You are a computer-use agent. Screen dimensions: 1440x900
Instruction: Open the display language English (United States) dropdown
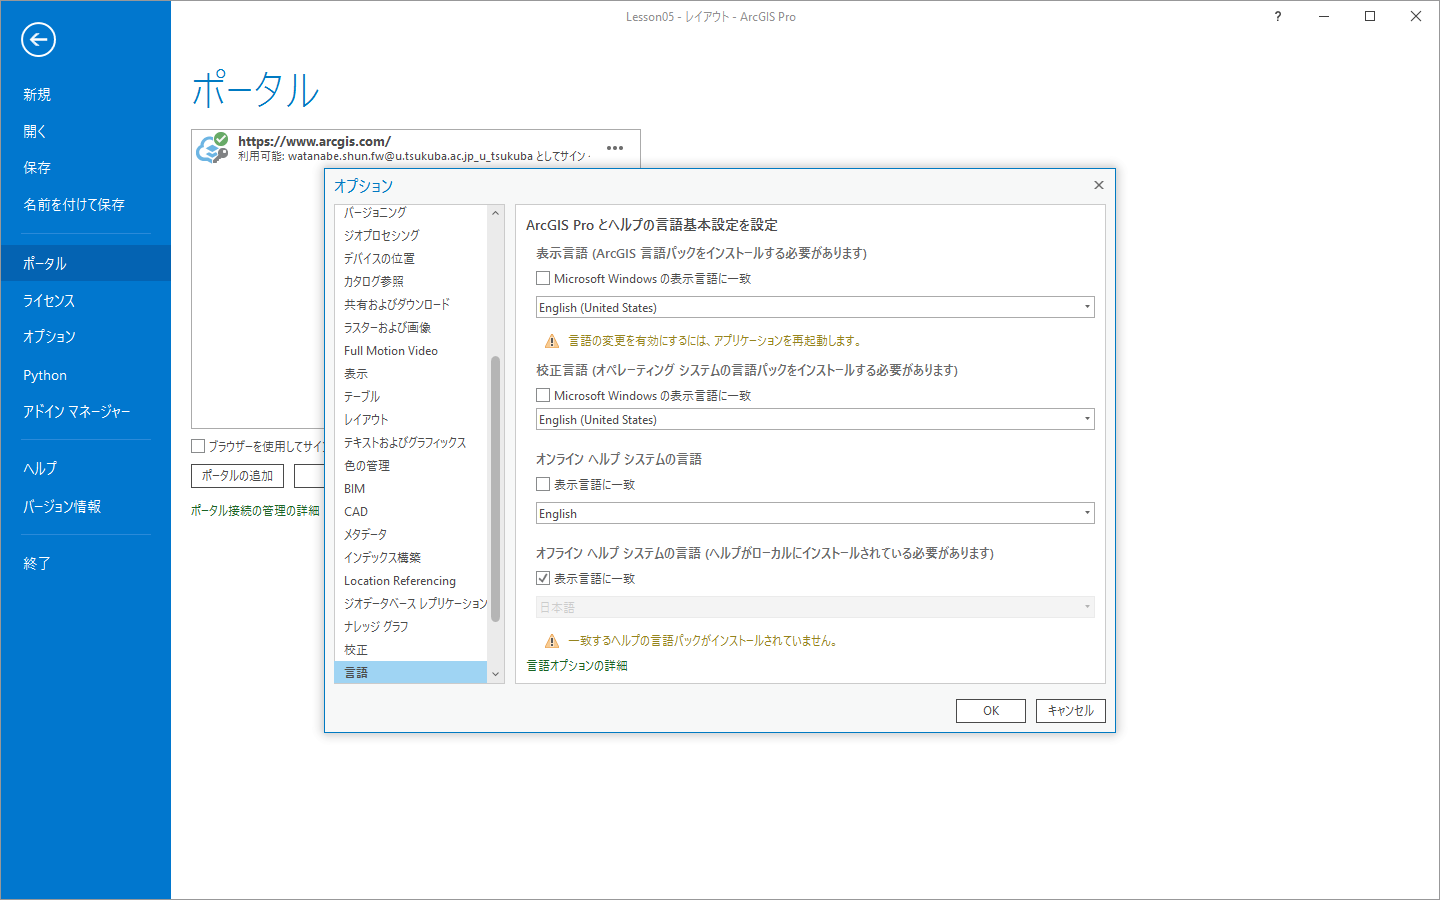[815, 307]
